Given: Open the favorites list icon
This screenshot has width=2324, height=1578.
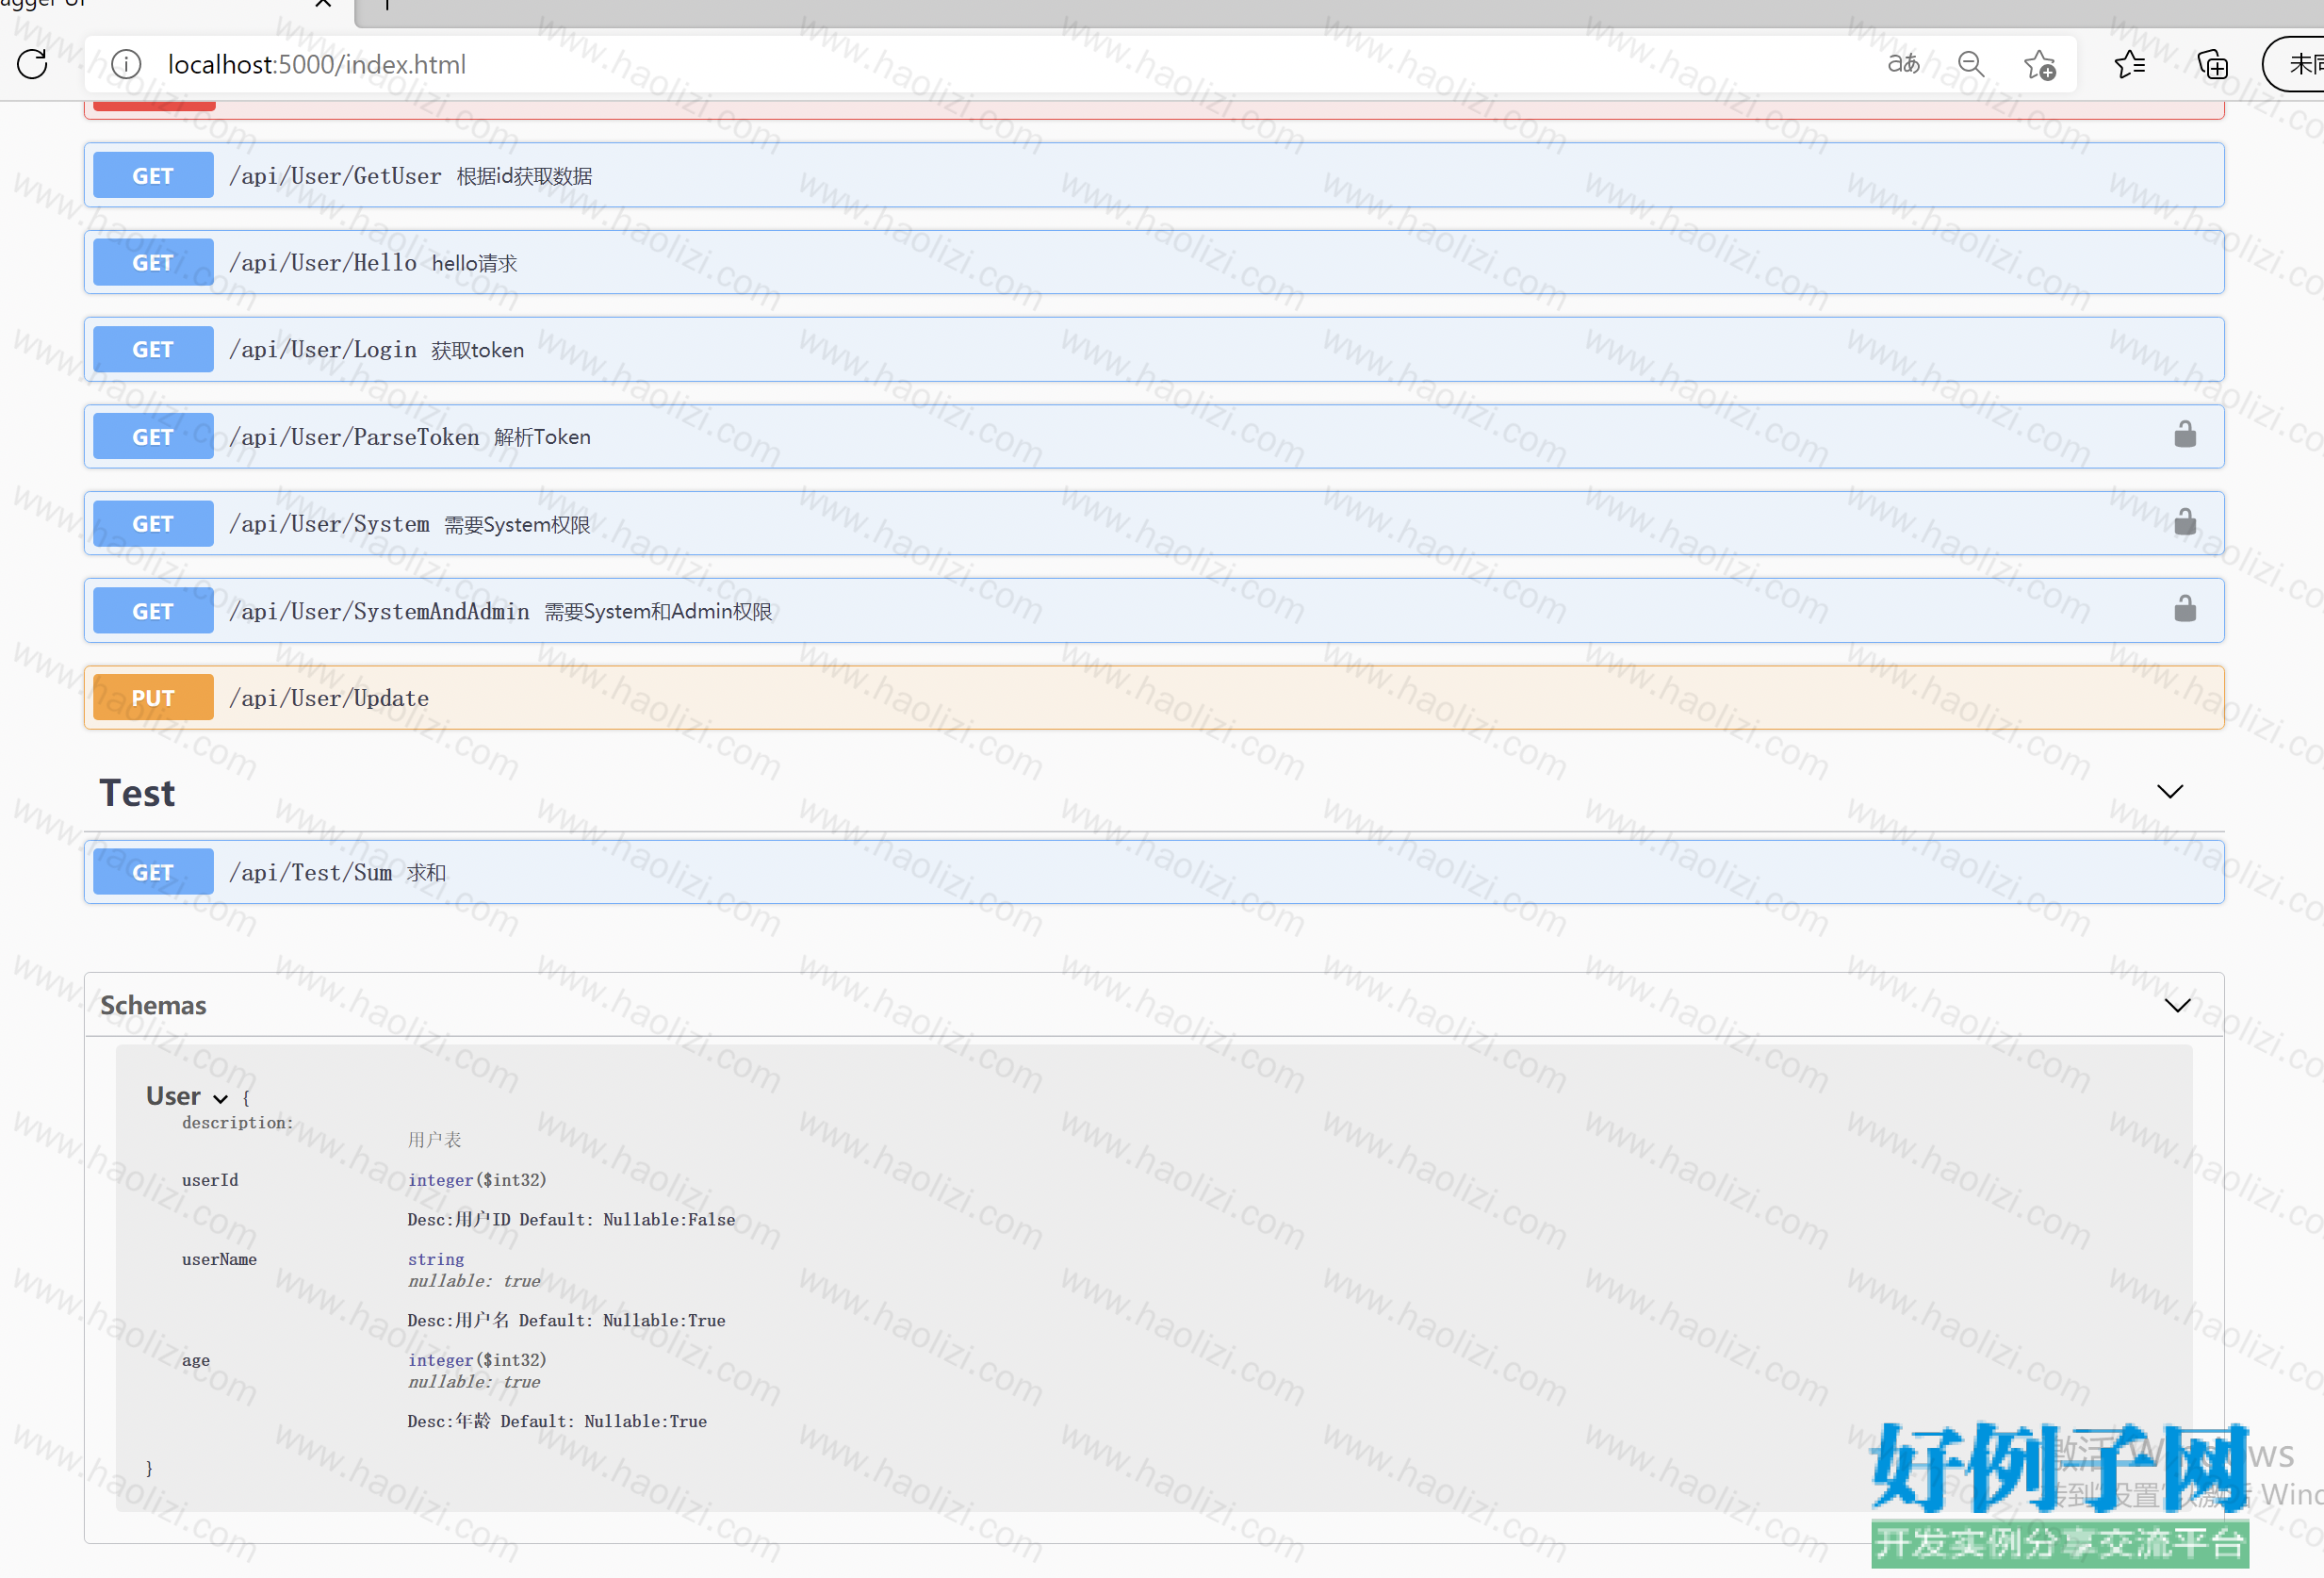Looking at the screenshot, I should pos(2129,65).
